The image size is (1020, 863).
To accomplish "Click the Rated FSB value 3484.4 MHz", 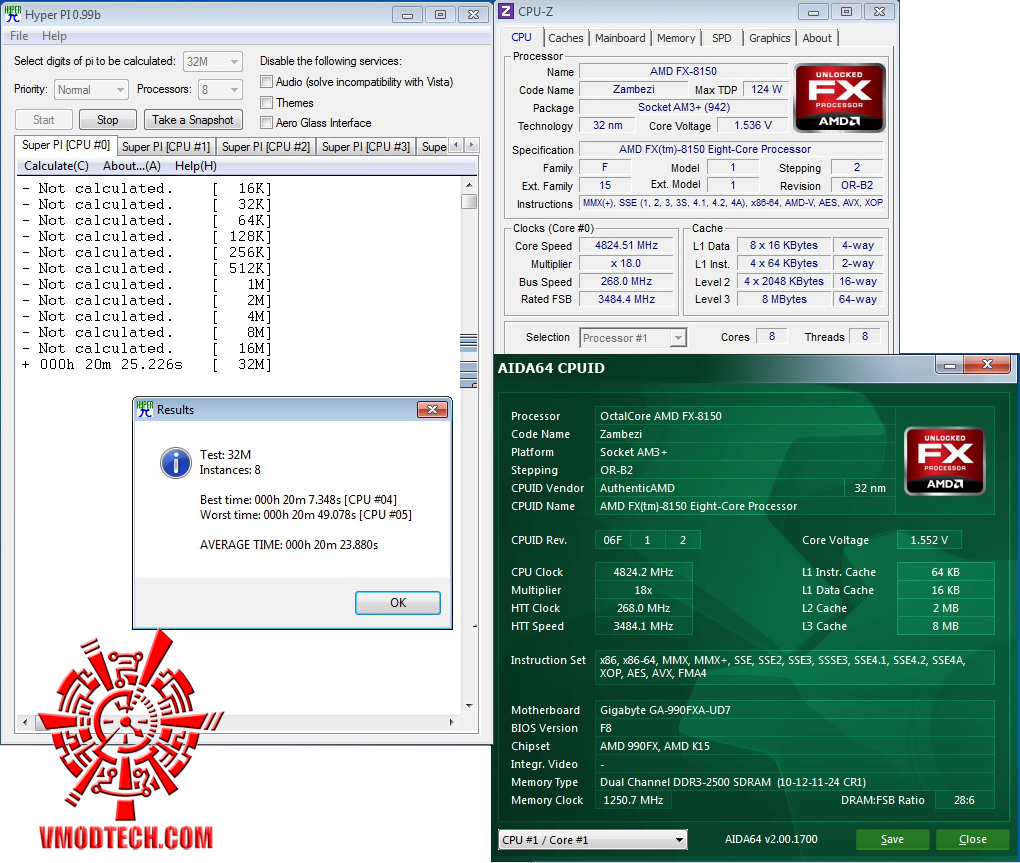I will click(x=626, y=299).
